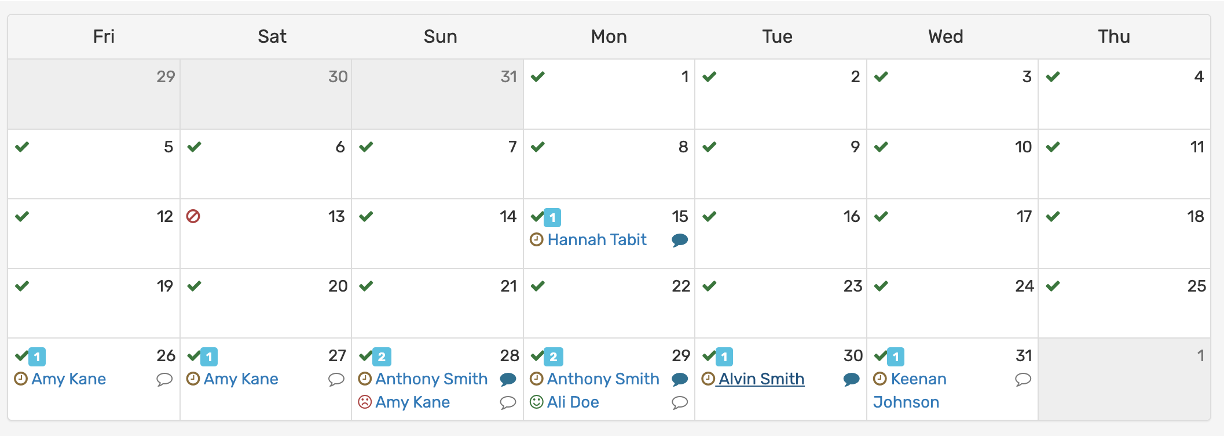Image resolution: width=1224 pixels, height=436 pixels.
Task: Click the count badge on day 15
Action: (553, 217)
